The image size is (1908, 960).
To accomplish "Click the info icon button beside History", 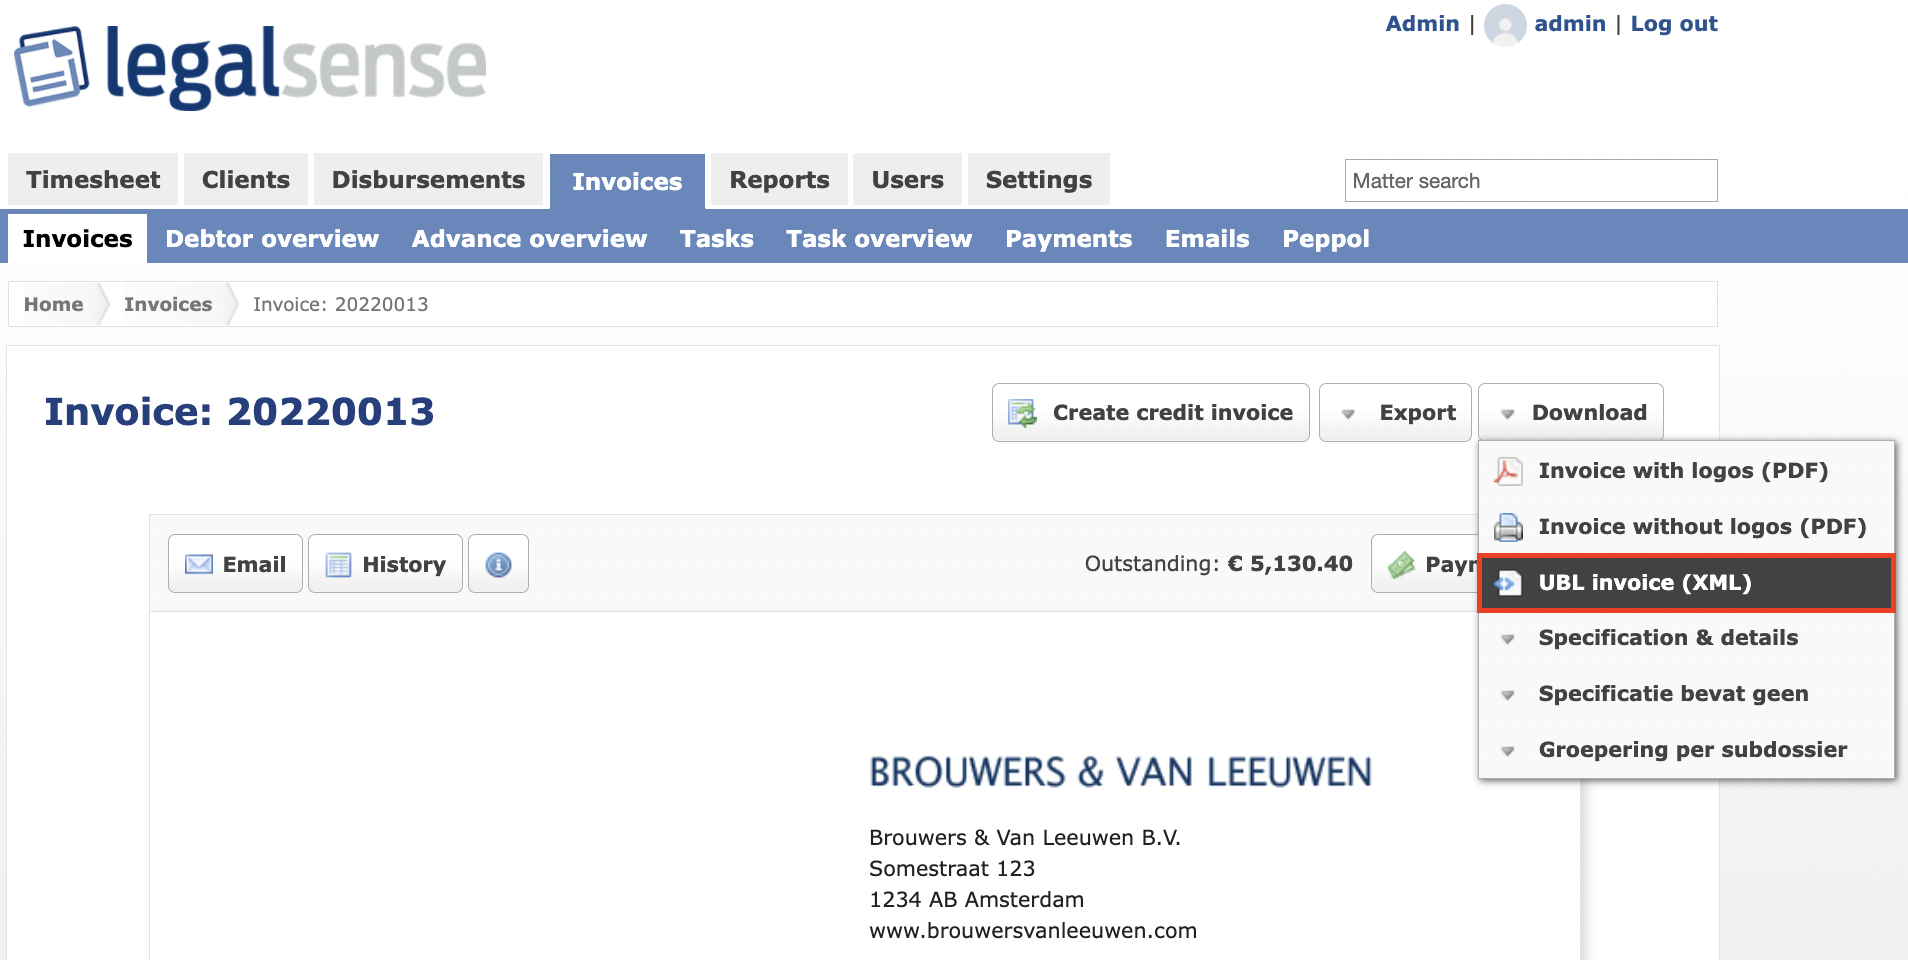I will click(498, 564).
